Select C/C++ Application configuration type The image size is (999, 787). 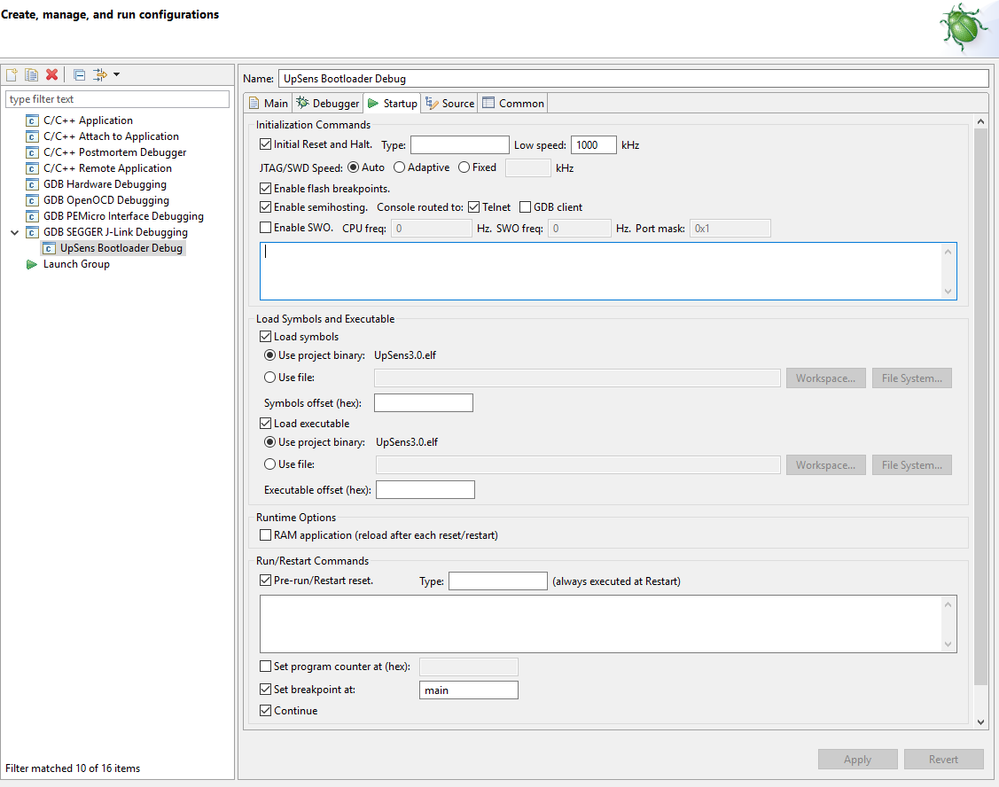click(x=88, y=120)
